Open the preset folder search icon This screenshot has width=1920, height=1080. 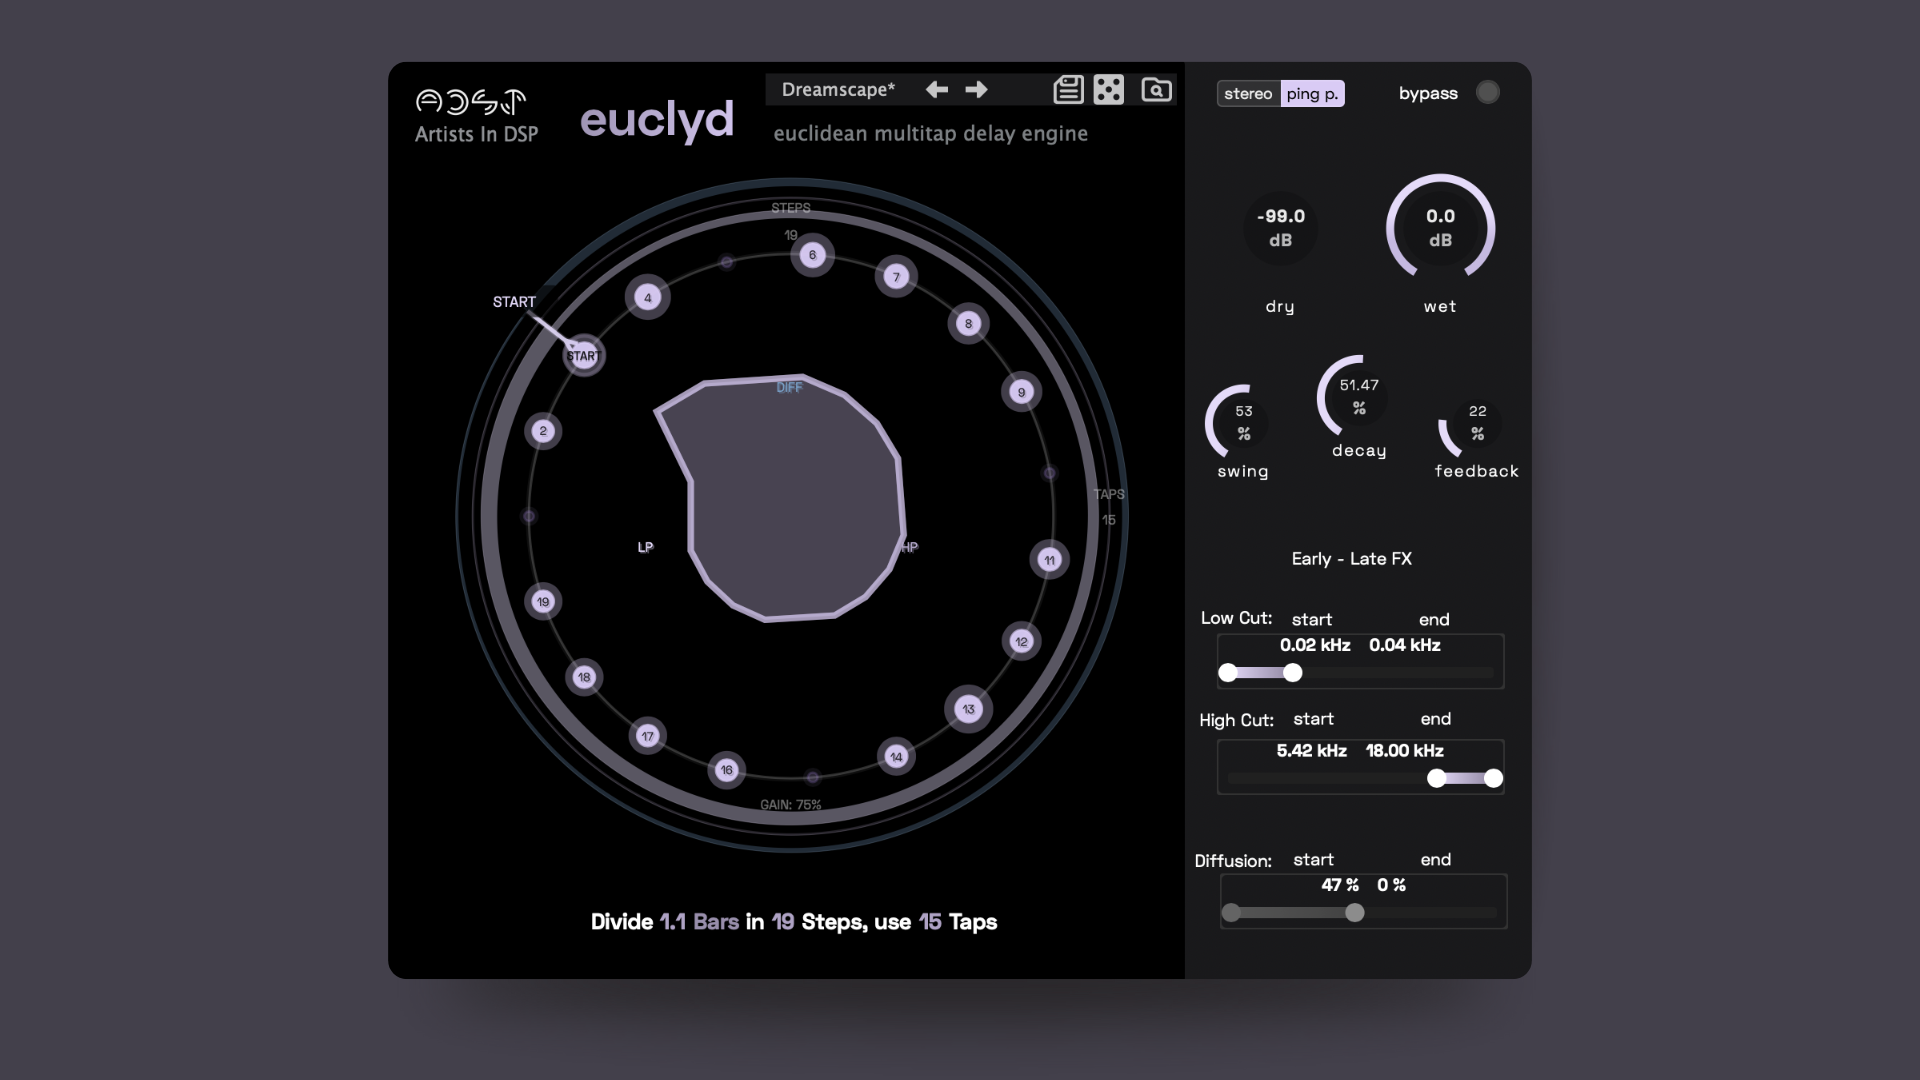[1156, 90]
